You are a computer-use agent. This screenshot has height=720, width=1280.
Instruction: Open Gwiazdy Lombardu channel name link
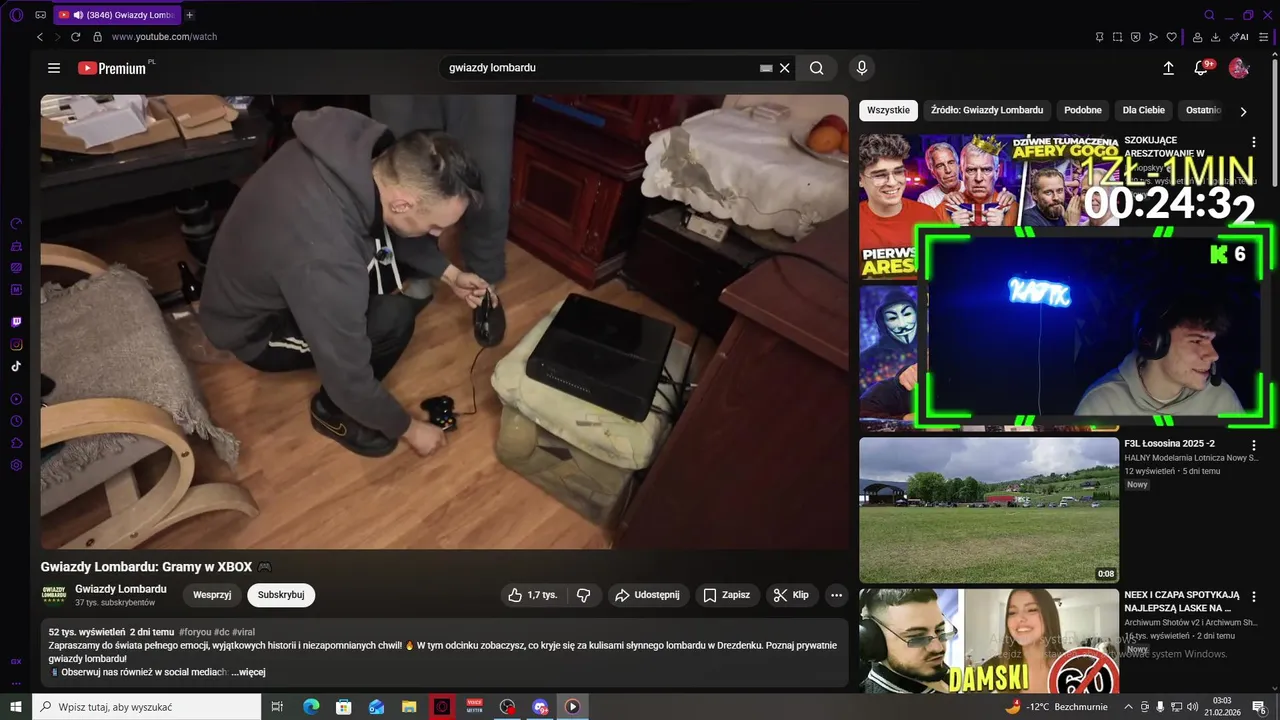[x=121, y=589]
